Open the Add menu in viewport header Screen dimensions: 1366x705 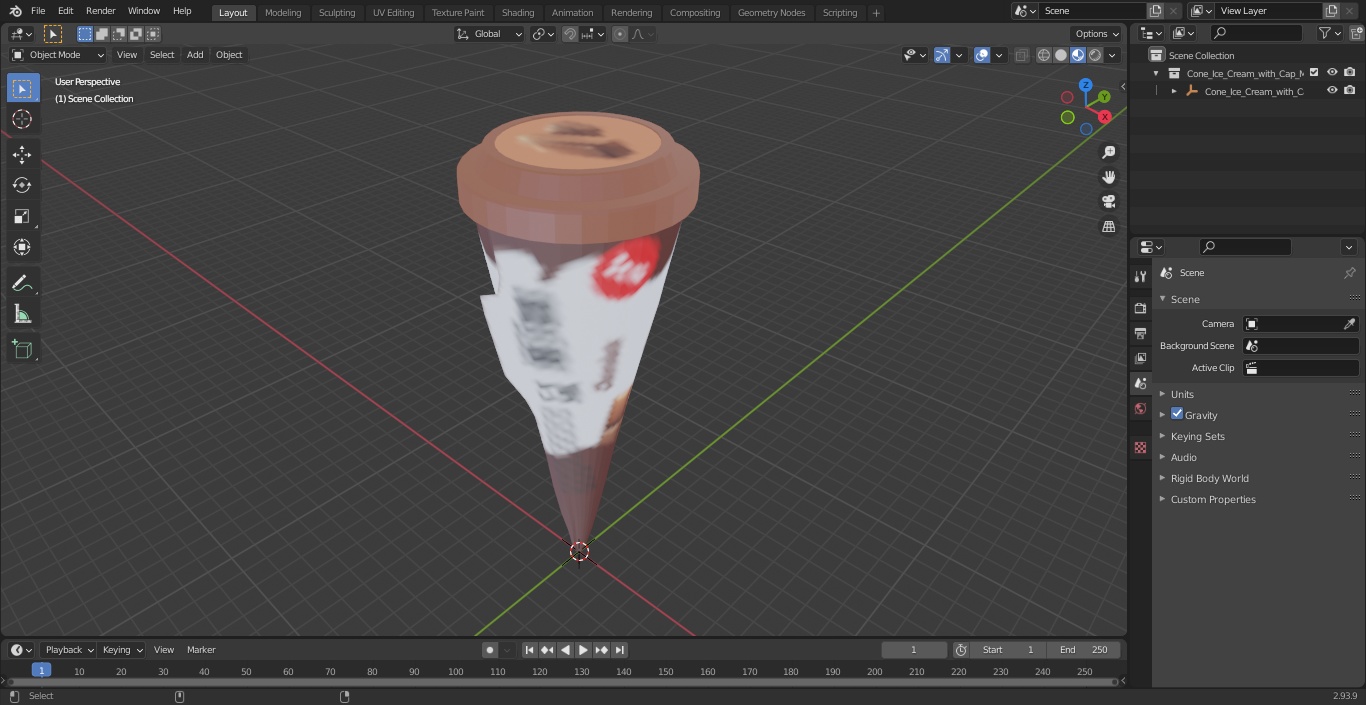(195, 55)
